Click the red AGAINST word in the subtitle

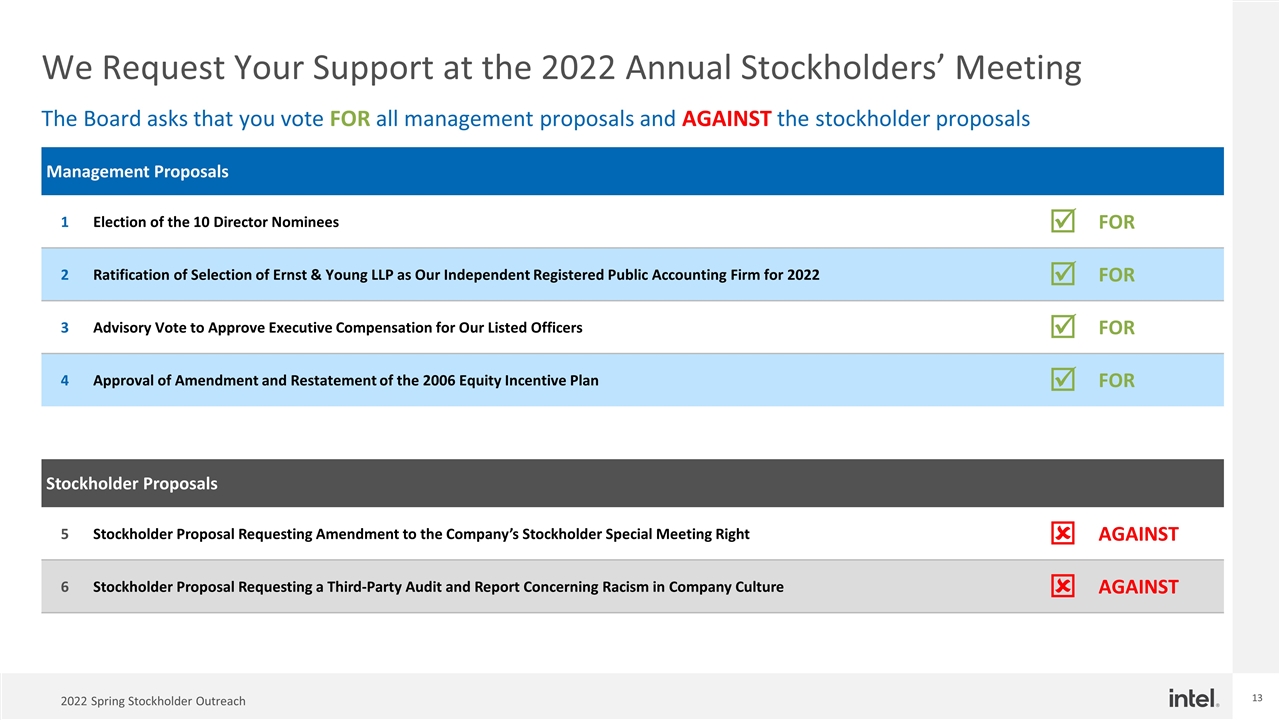click(x=726, y=119)
